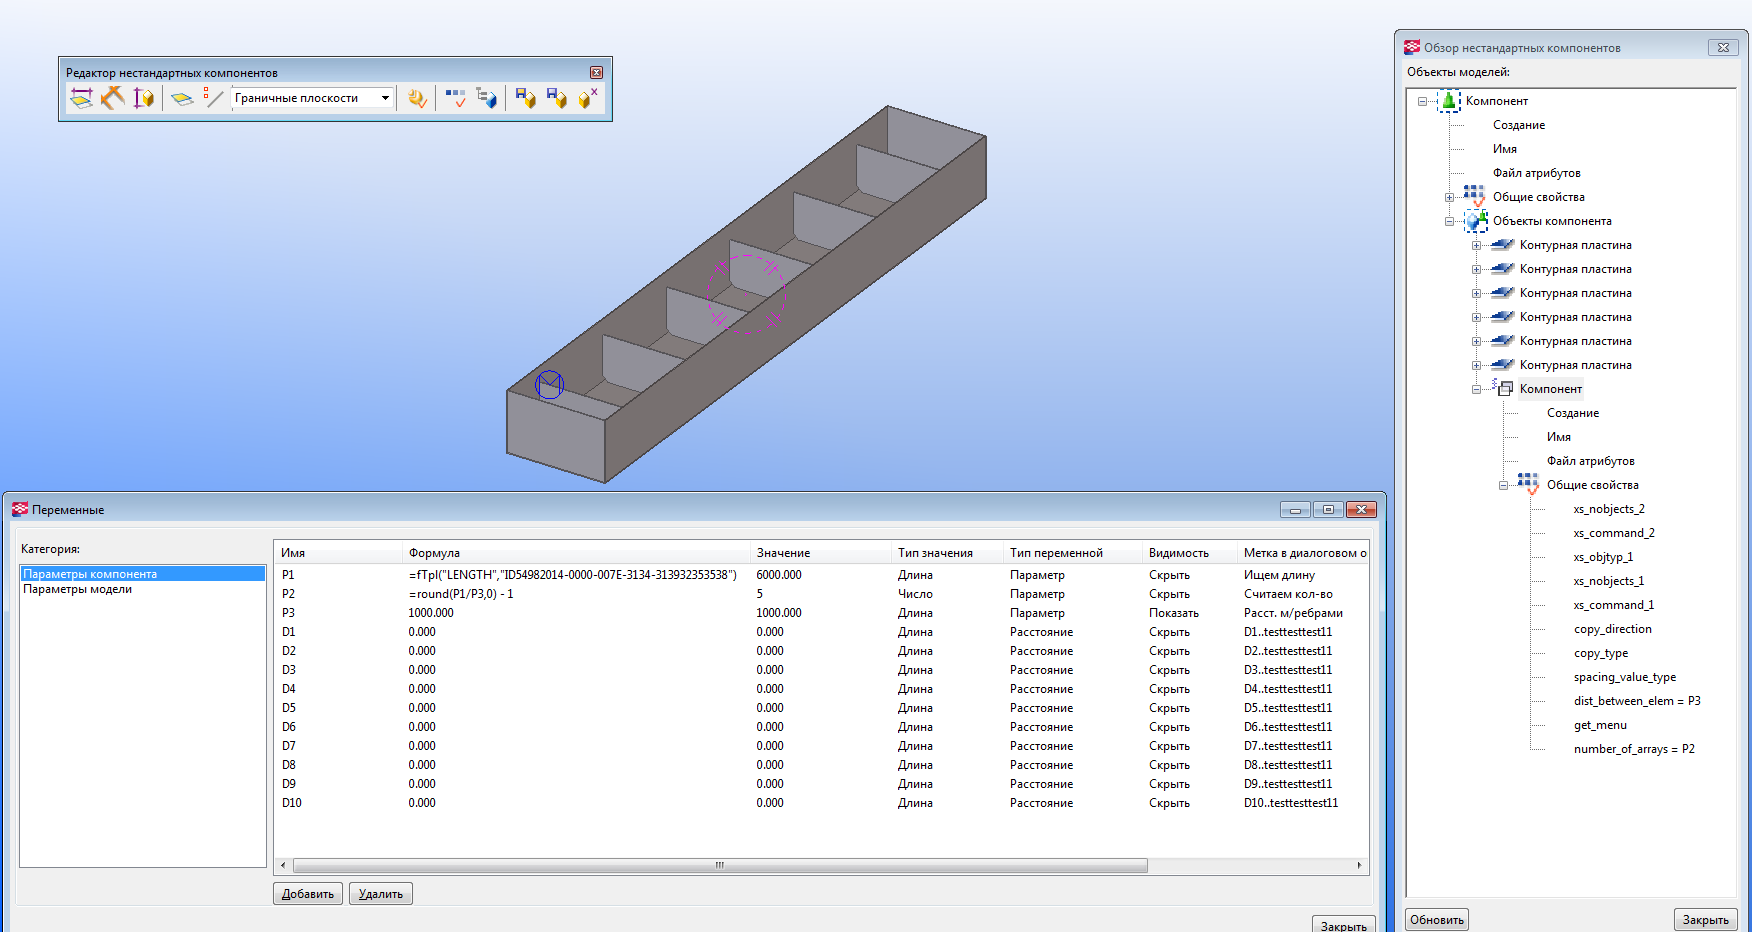Collapse the Объекты компонента tree node

[x=1449, y=221]
